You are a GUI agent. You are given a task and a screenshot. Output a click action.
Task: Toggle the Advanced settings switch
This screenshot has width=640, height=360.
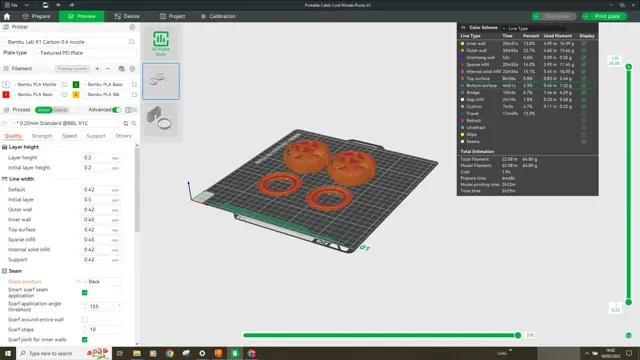pos(117,110)
